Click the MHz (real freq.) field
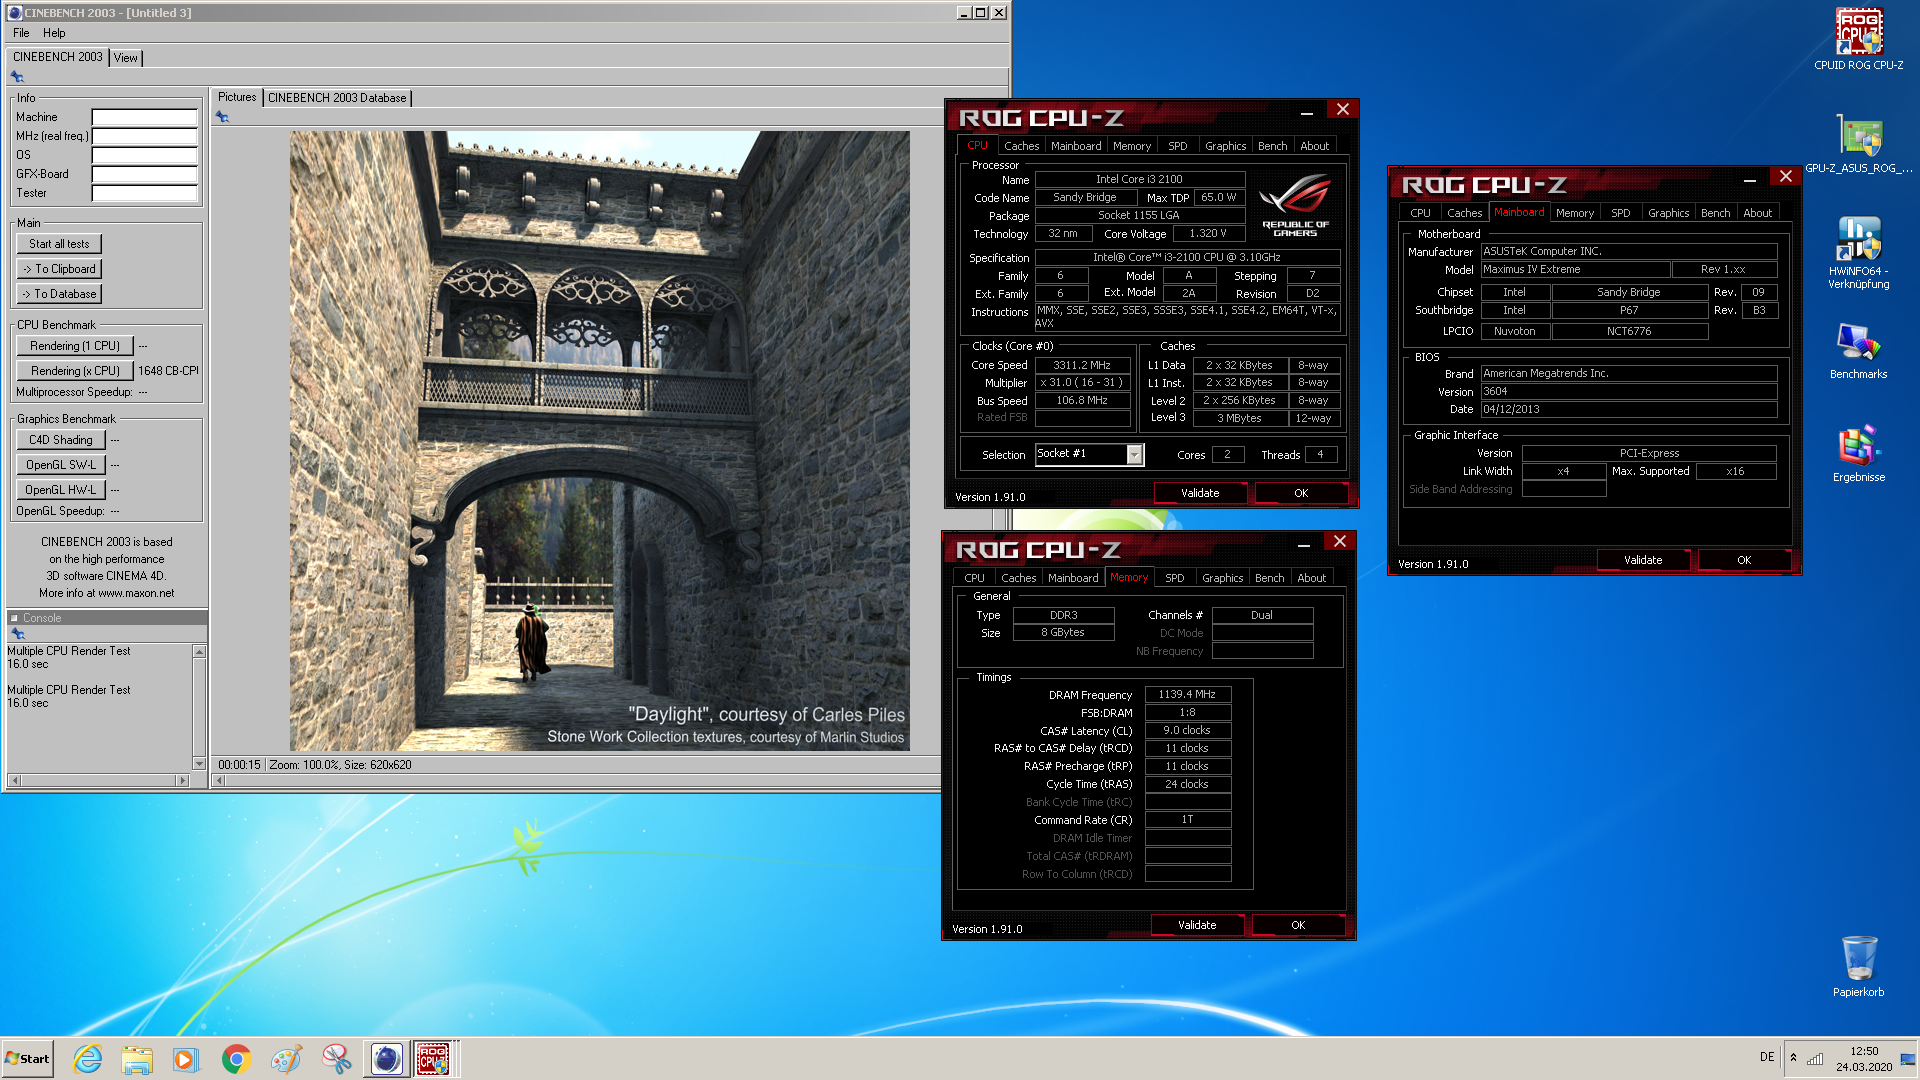Viewport: 1920px width, 1080px height. [145, 136]
